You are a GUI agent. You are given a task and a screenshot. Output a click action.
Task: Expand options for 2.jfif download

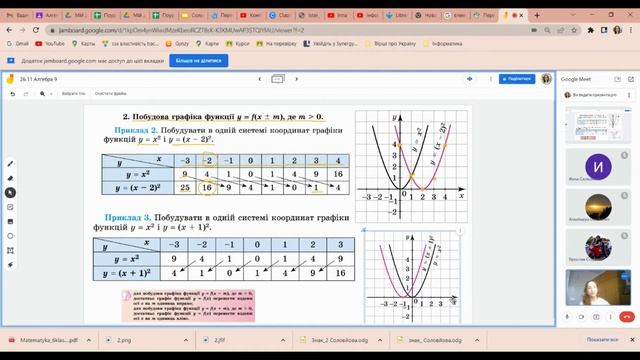tap(283, 340)
